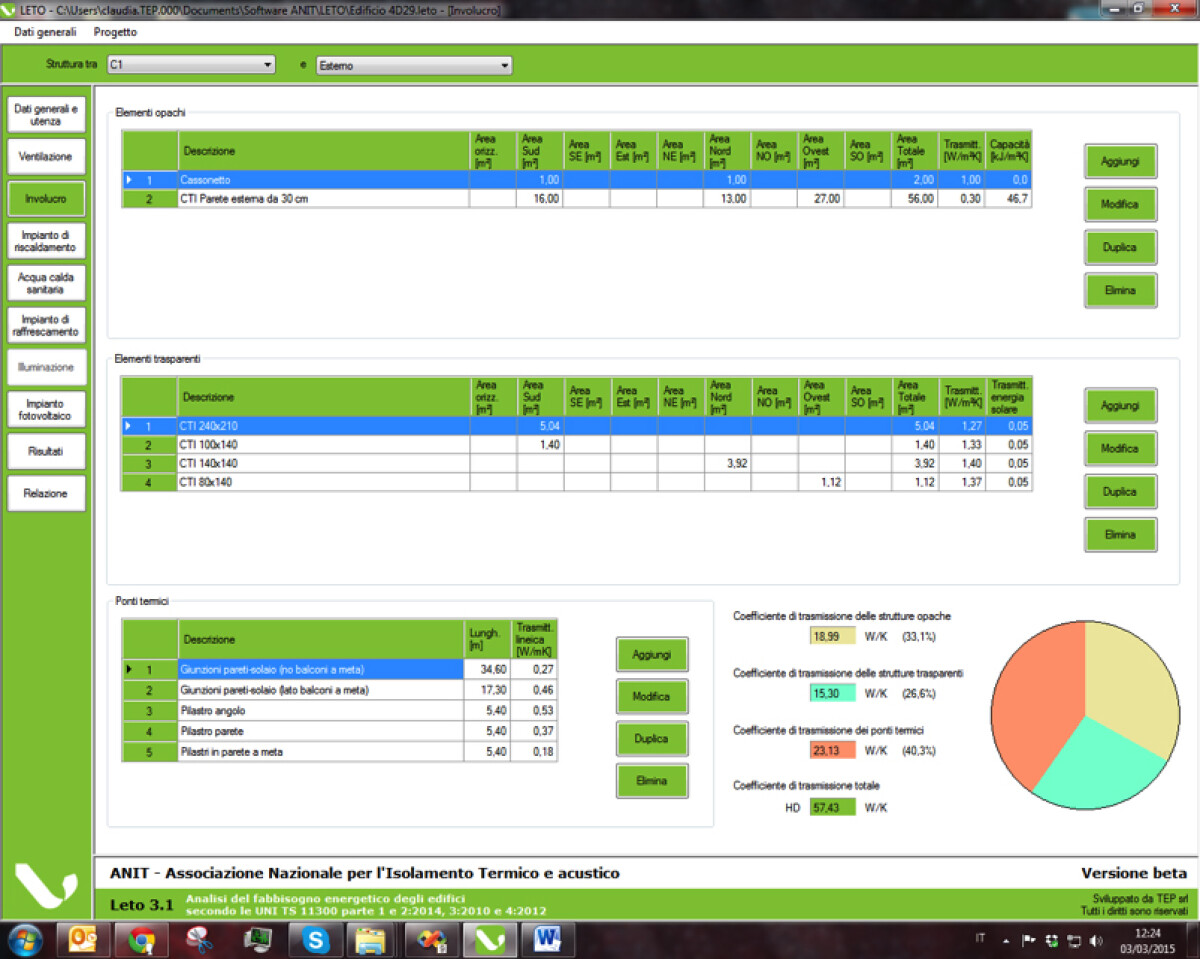This screenshot has height=959, width=1200.
Task: Click Elimina in Elementi trasparenti
Action: [x=1120, y=535]
